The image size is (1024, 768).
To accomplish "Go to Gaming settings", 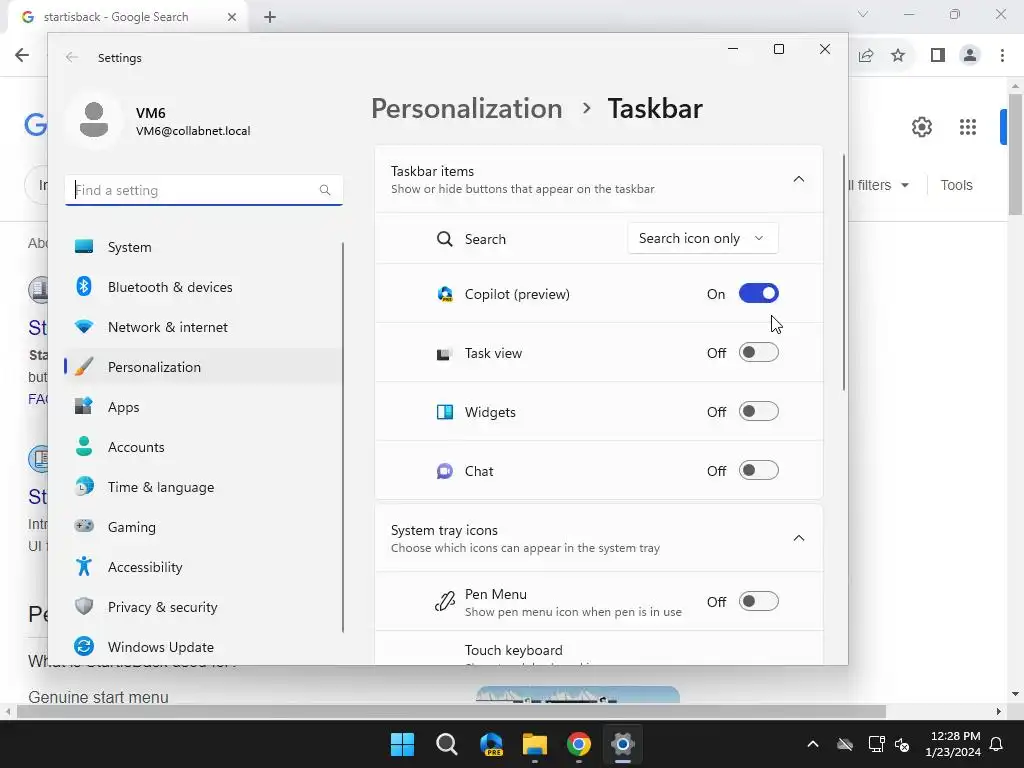I will (202, 526).
